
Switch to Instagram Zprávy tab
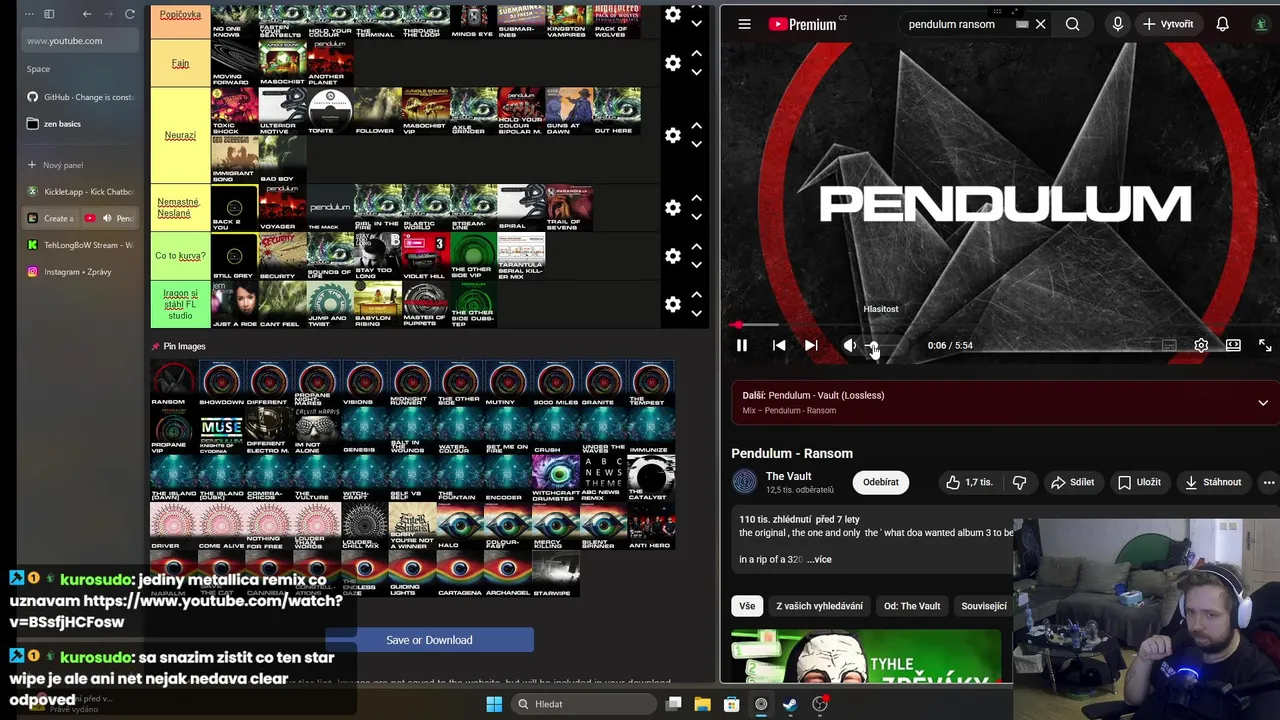click(x=82, y=272)
